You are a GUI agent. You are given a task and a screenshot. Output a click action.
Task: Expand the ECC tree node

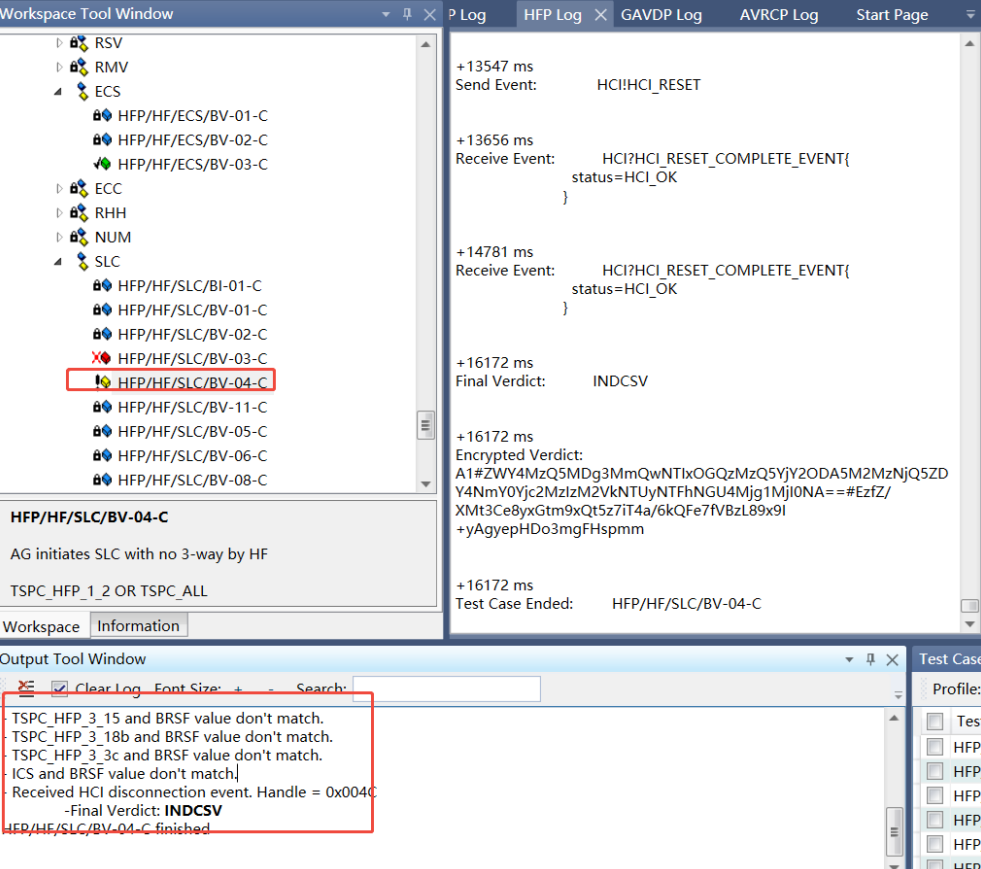[59, 188]
